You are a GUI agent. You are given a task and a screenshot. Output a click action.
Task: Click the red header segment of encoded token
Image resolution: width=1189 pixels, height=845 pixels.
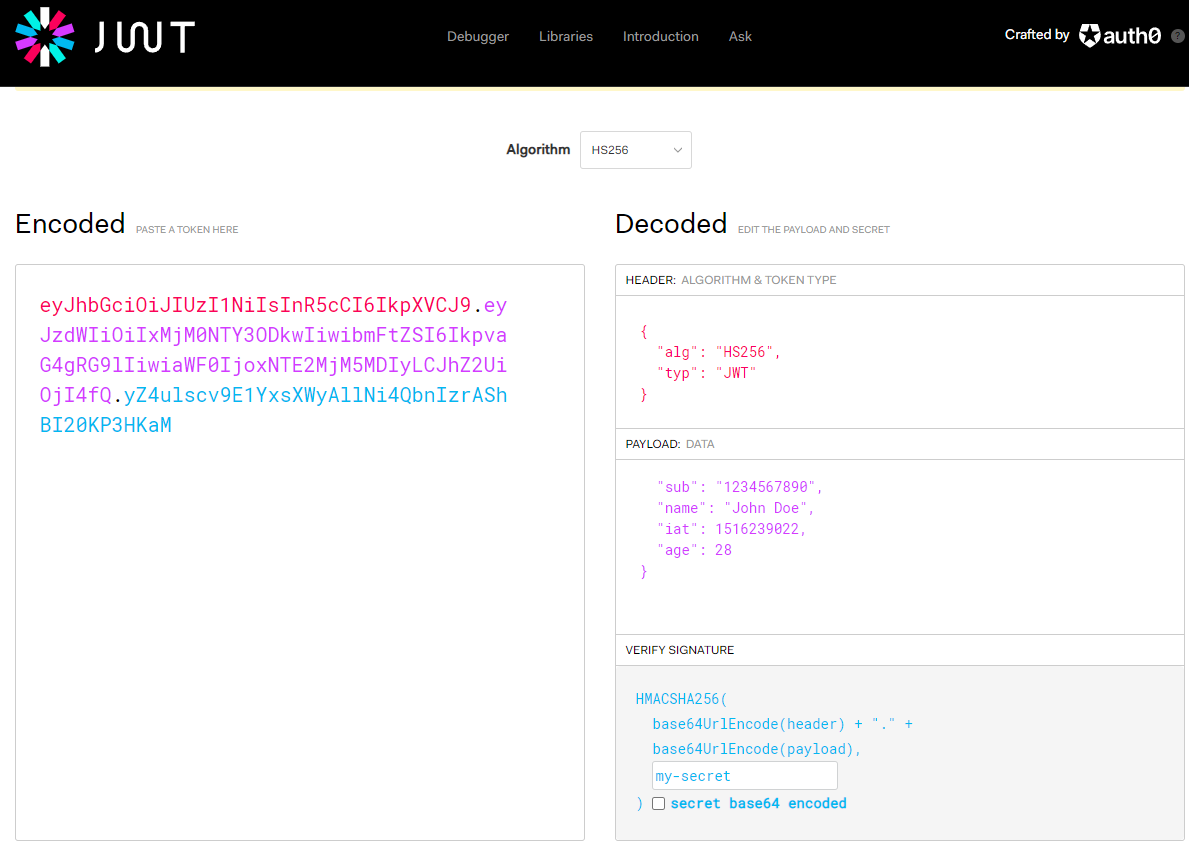[x=256, y=305]
